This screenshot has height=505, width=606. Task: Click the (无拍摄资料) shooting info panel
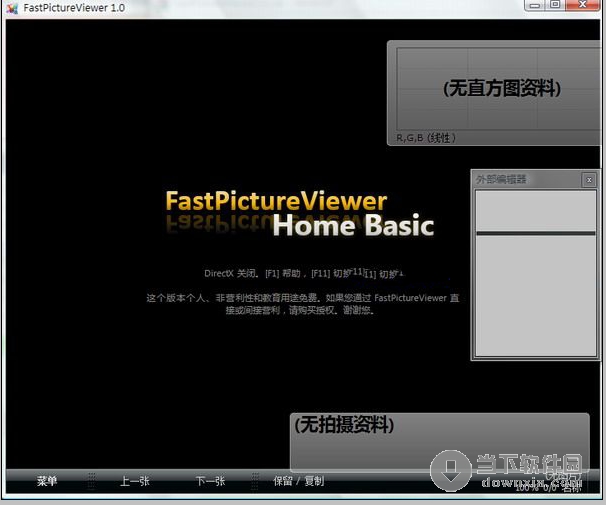click(439, 442)
